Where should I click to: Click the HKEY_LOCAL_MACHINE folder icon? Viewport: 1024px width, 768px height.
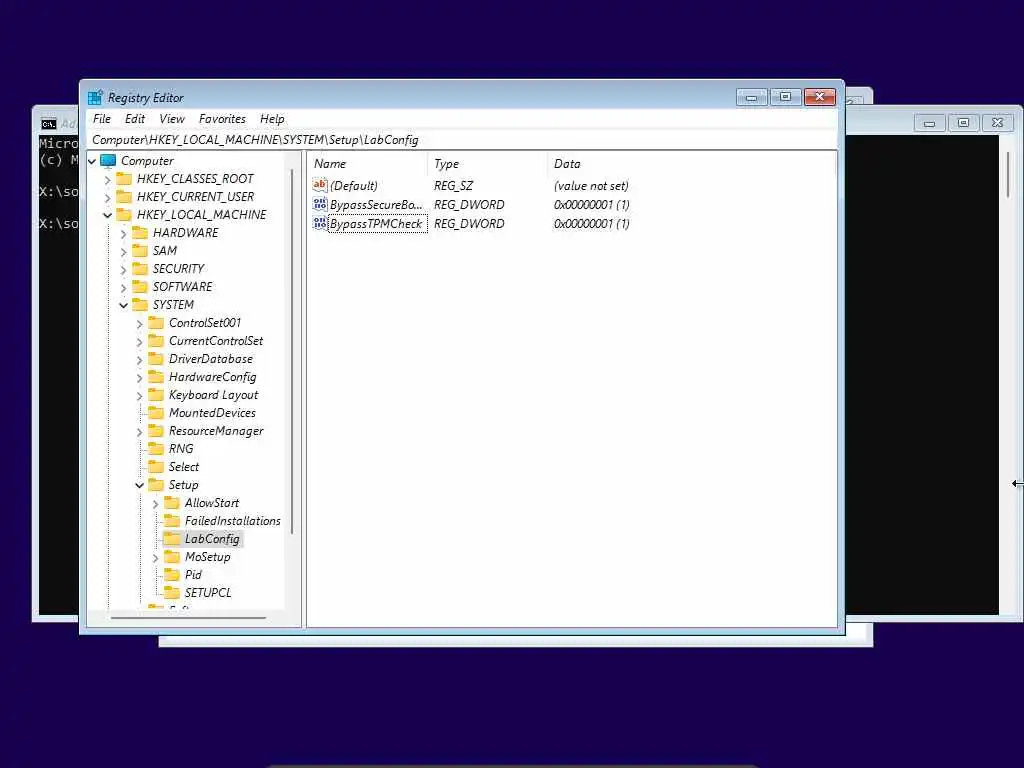pyautogui.click(x=124, y=214)
